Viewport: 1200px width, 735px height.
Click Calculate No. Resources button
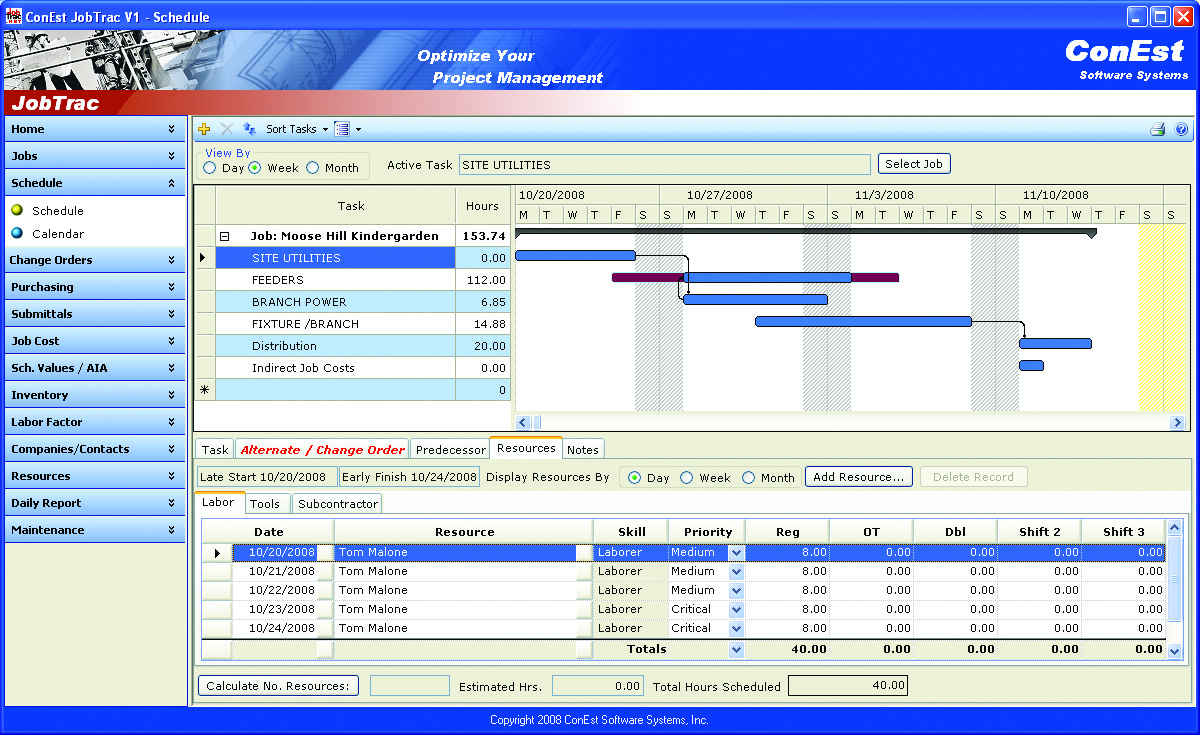point(280,686)
